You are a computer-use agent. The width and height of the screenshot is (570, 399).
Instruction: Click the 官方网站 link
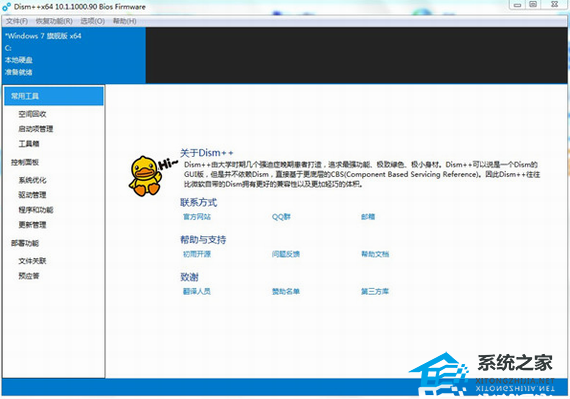click(197, 217)
